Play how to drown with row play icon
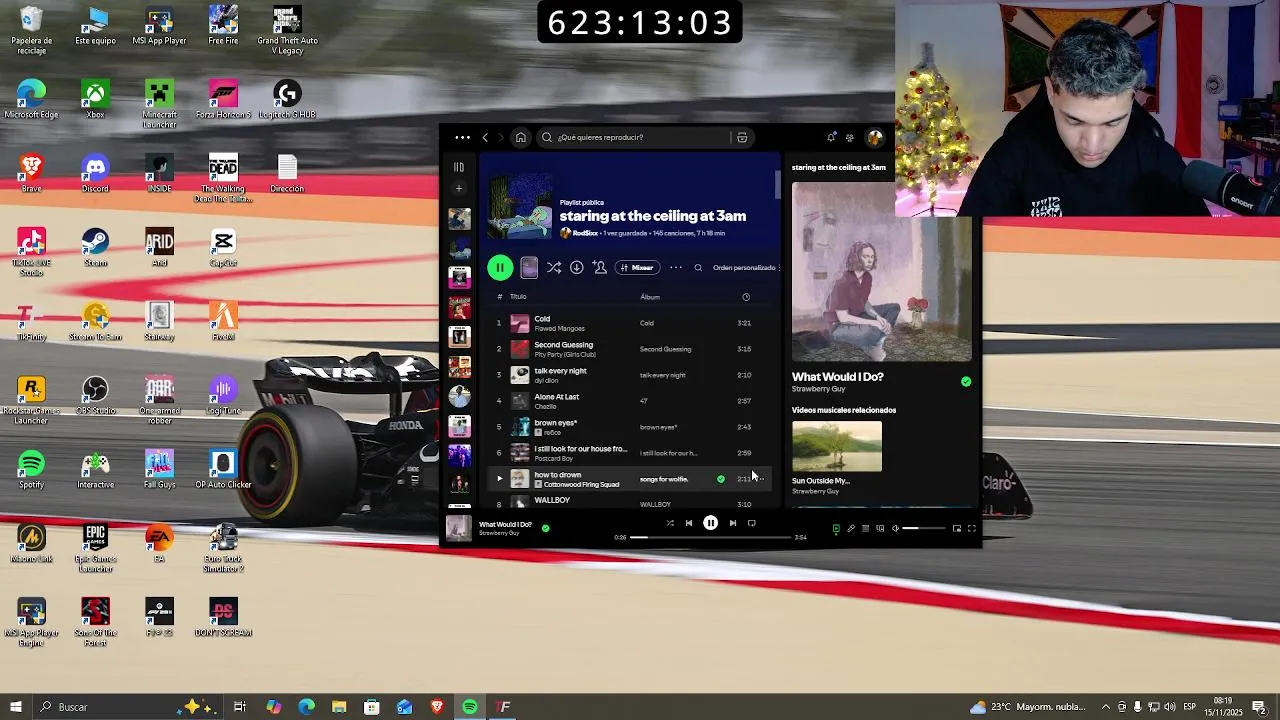Screen dimensions: 1280x720 pyautogui.click(x=499, y=479)
